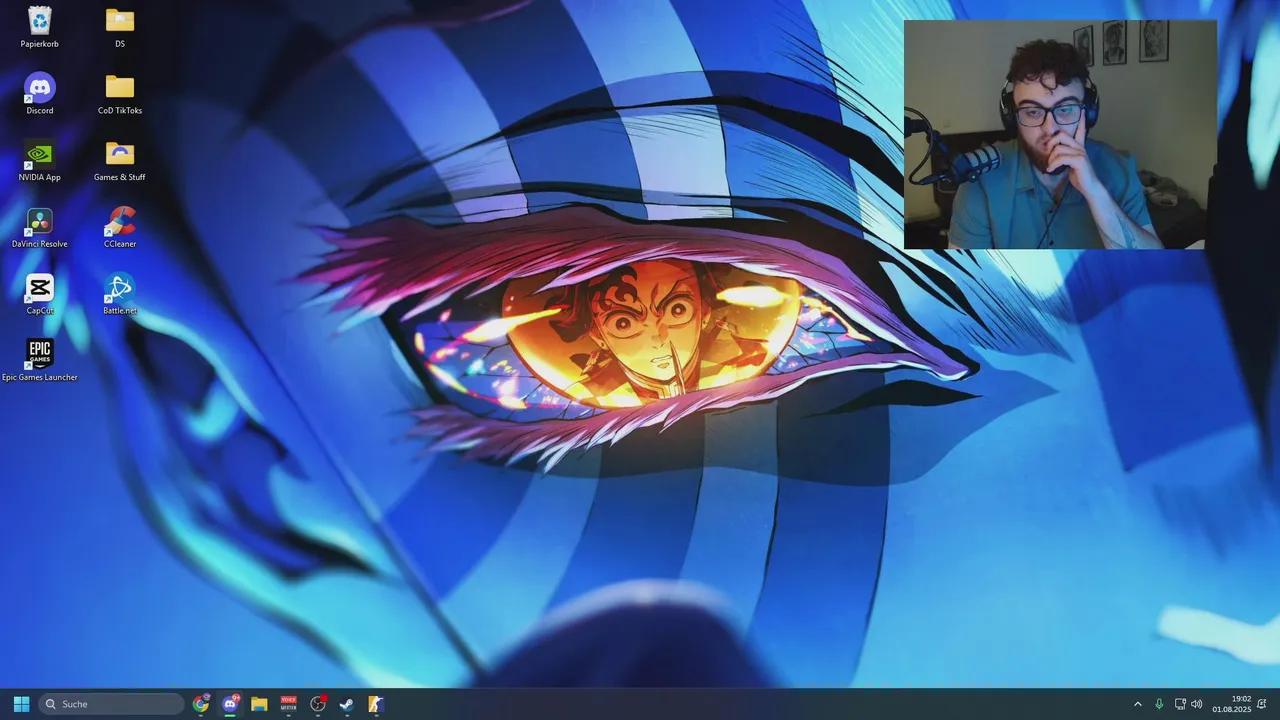Open OBS Studio from the taskbar
The height and width of the screenshot is (720, 1280).
tap(318, 704)
